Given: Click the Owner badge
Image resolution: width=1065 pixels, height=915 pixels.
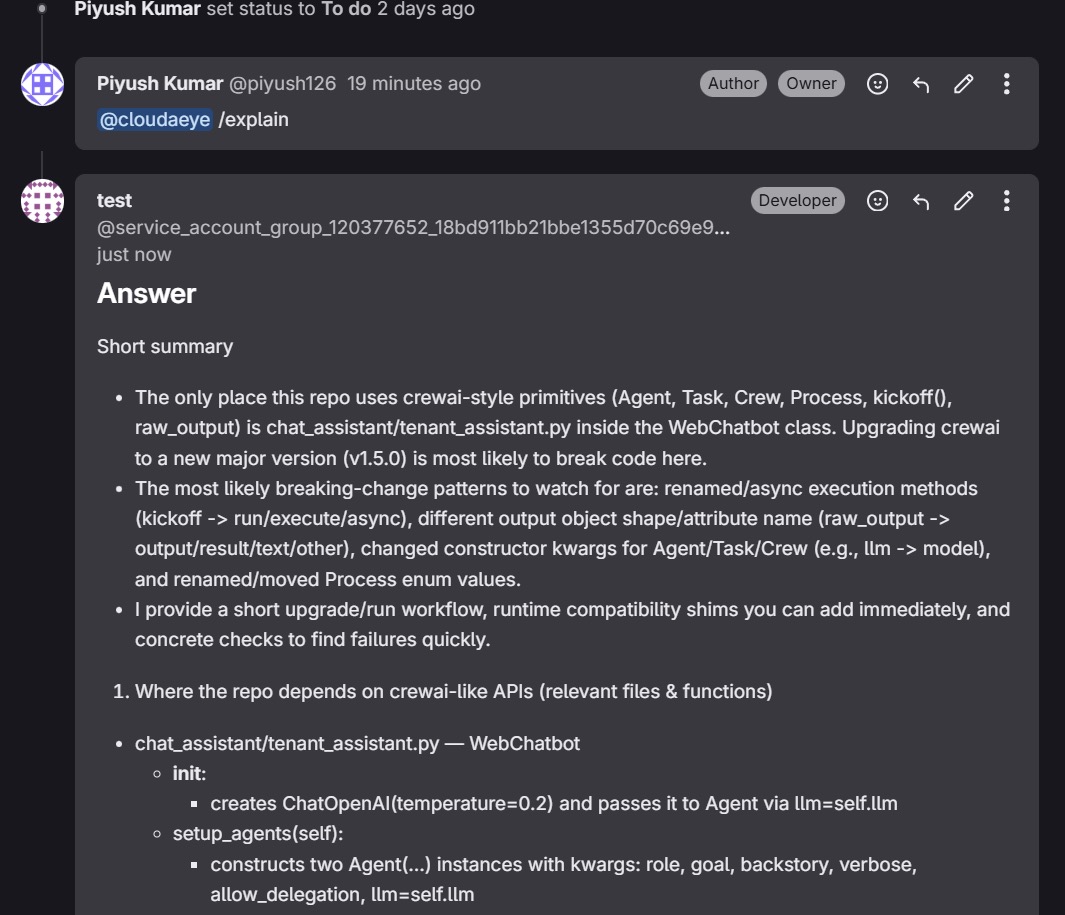Looking at the screenshot, I should click(811, 84).
